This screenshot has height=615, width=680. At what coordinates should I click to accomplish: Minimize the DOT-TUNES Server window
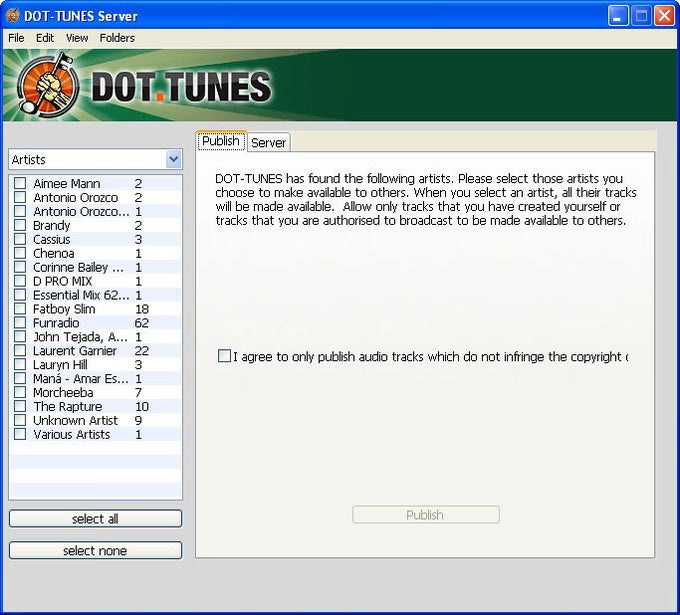(x=618, y=16)
